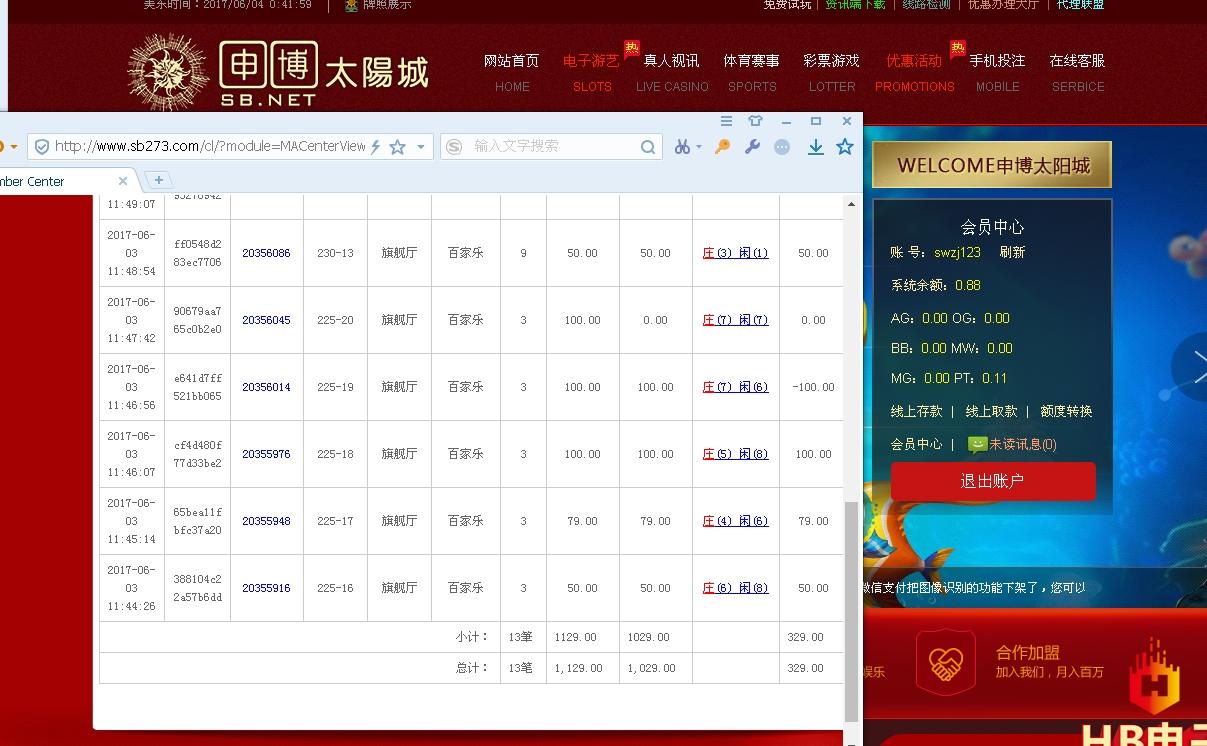
Task: Open the hamburger main menu icon
Action: pos(726,120)
